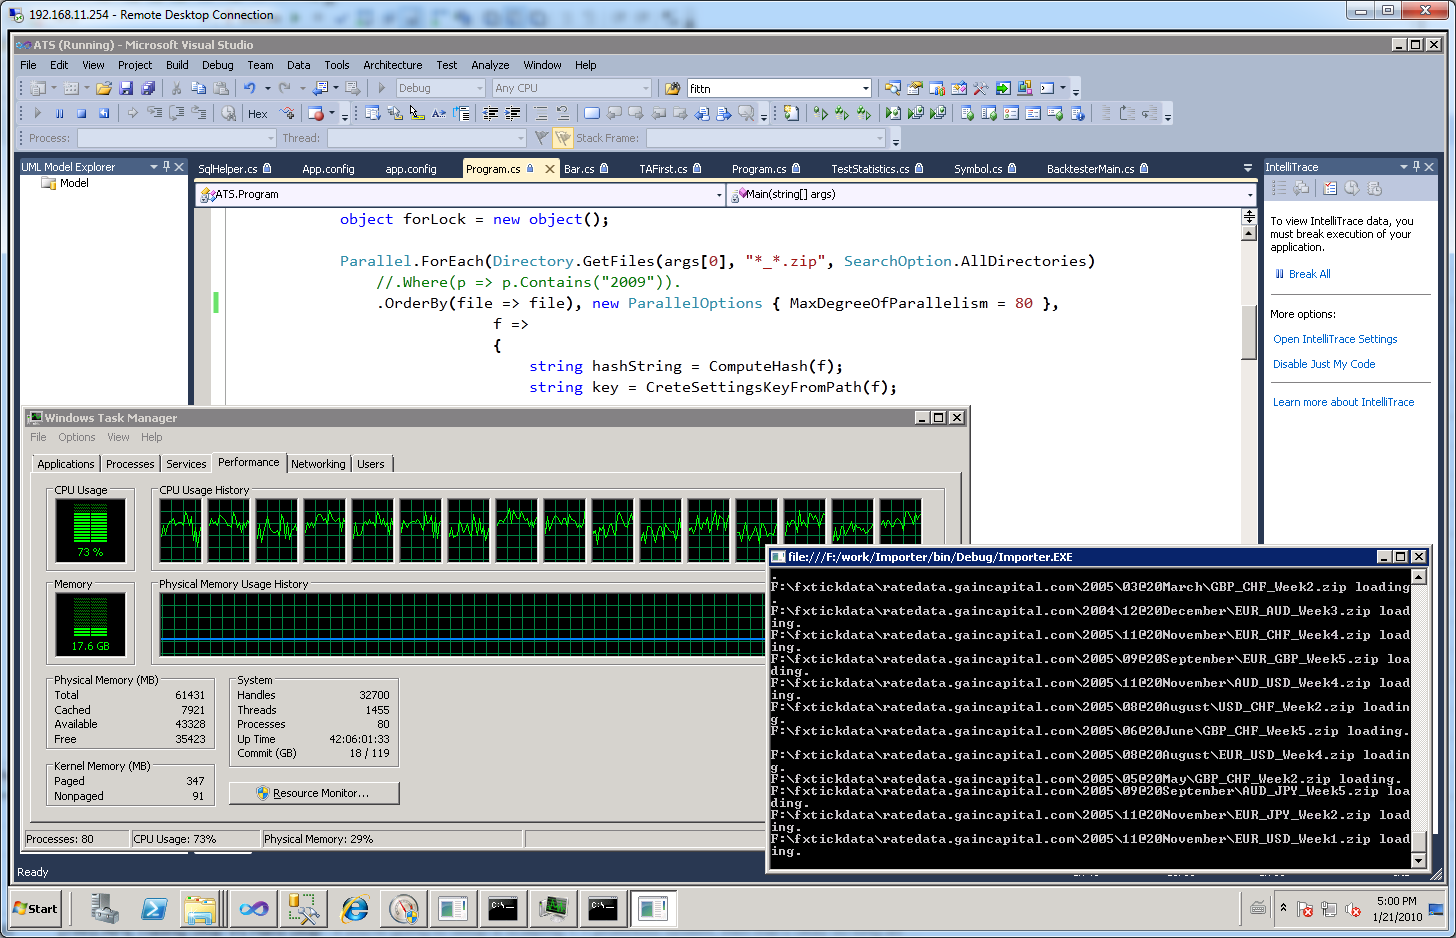The height and width of the screenshot is (938, 1456).
Task: Open Windows Explorer from the taskbar
Action: (200, 909)
